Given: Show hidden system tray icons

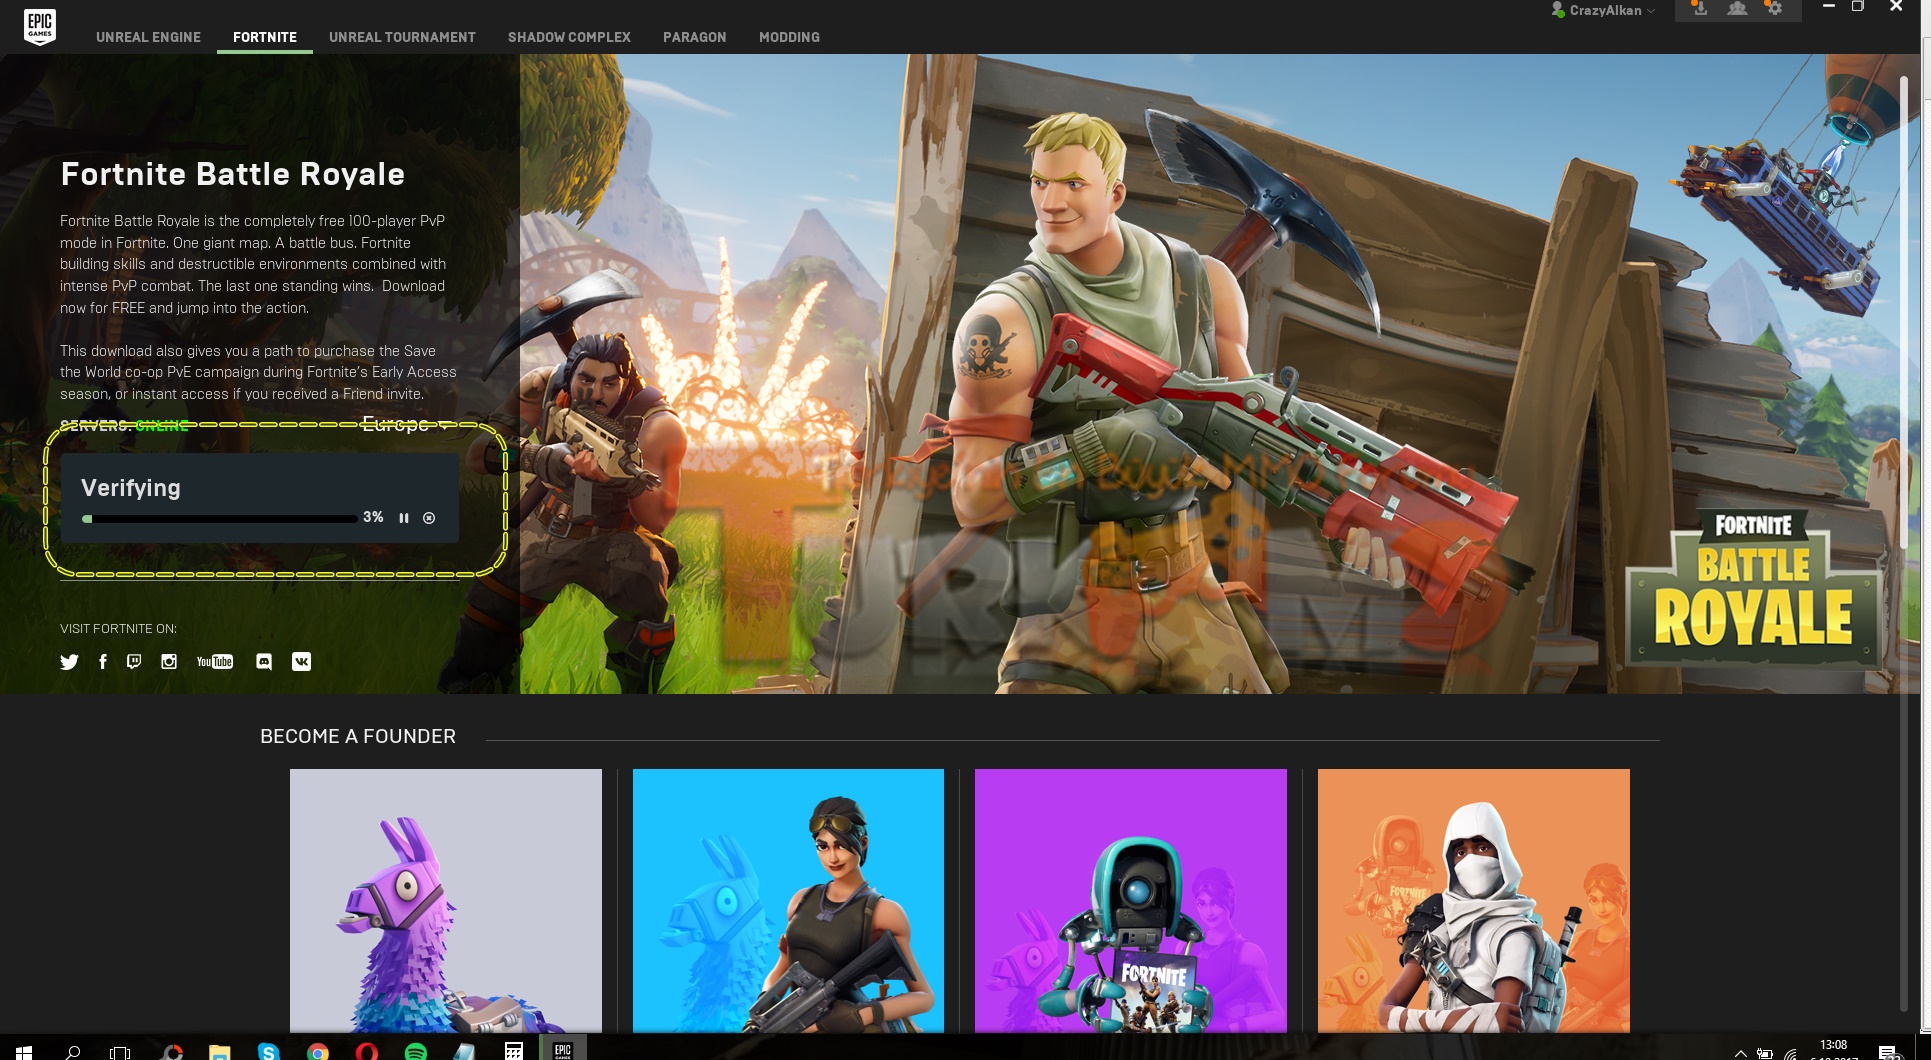Looking at the screenshot, I should coord(1741,1053).
